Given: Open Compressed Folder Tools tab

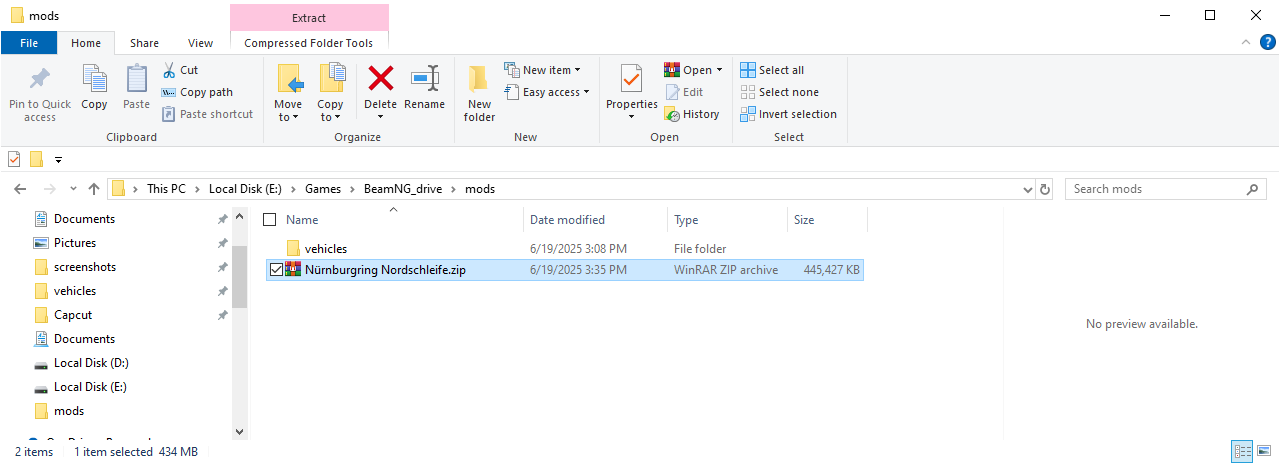Looking at the screenshot, I should pyautogui.click(x=309, y=43).
